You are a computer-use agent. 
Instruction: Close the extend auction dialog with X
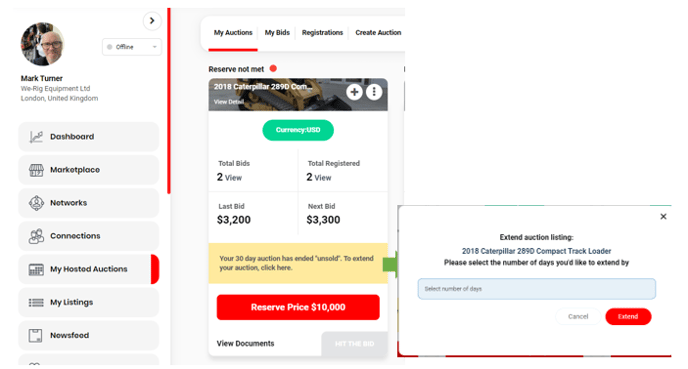pos(663,216)
